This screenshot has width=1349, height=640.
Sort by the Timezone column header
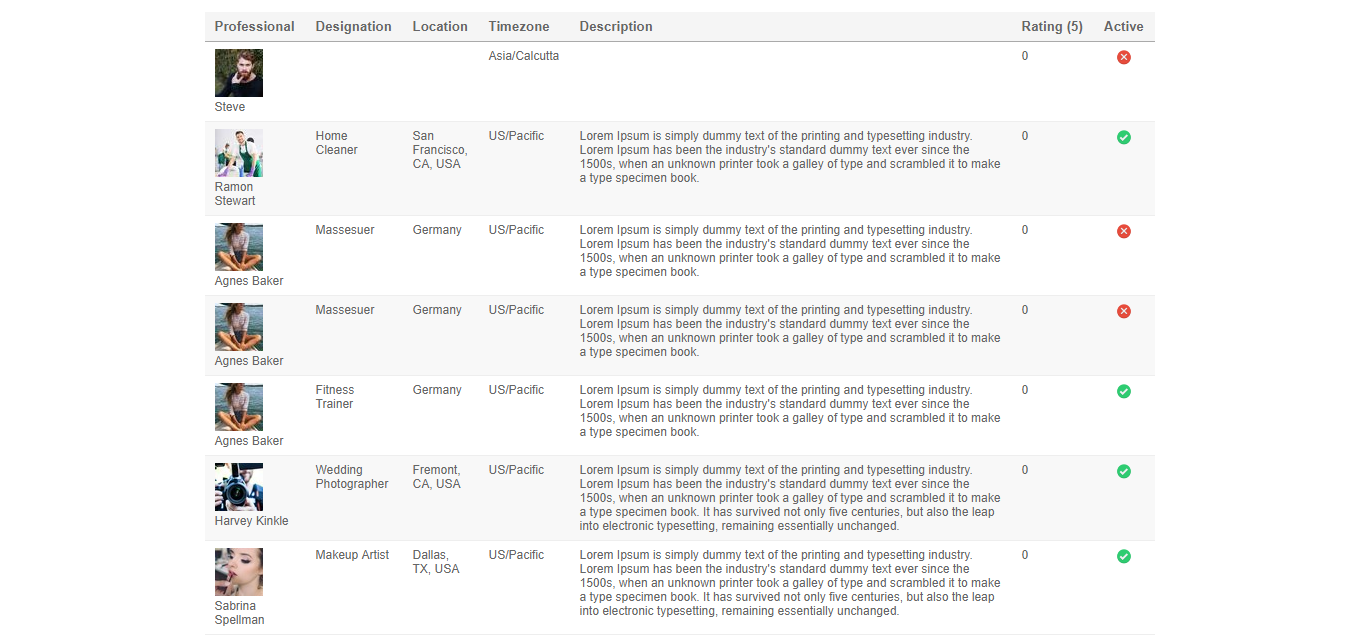pos(518,27)
